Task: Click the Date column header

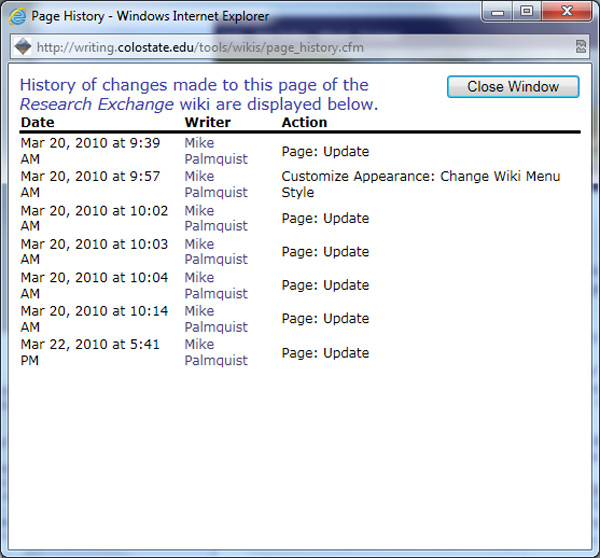Action: pos(38,122)
